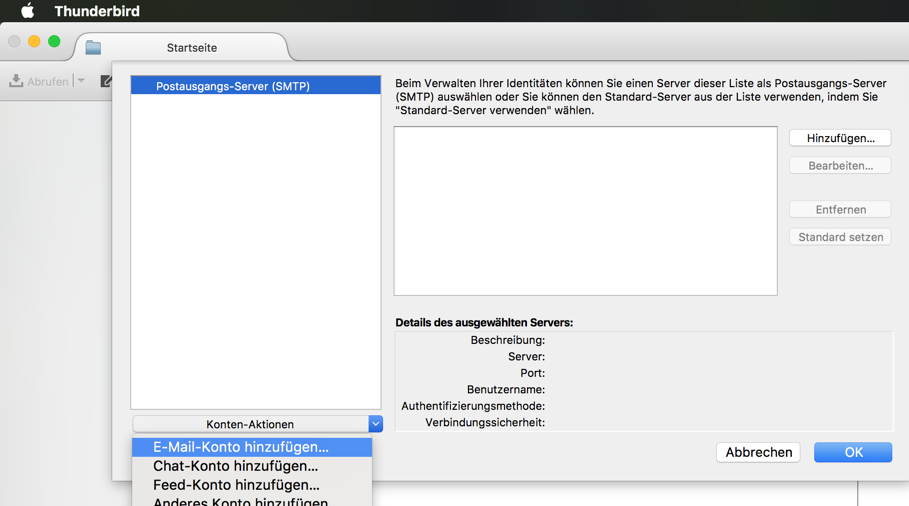Click the Benutzername: label
The width and height of the screenshot is (909, 506).
coord(506,389)
